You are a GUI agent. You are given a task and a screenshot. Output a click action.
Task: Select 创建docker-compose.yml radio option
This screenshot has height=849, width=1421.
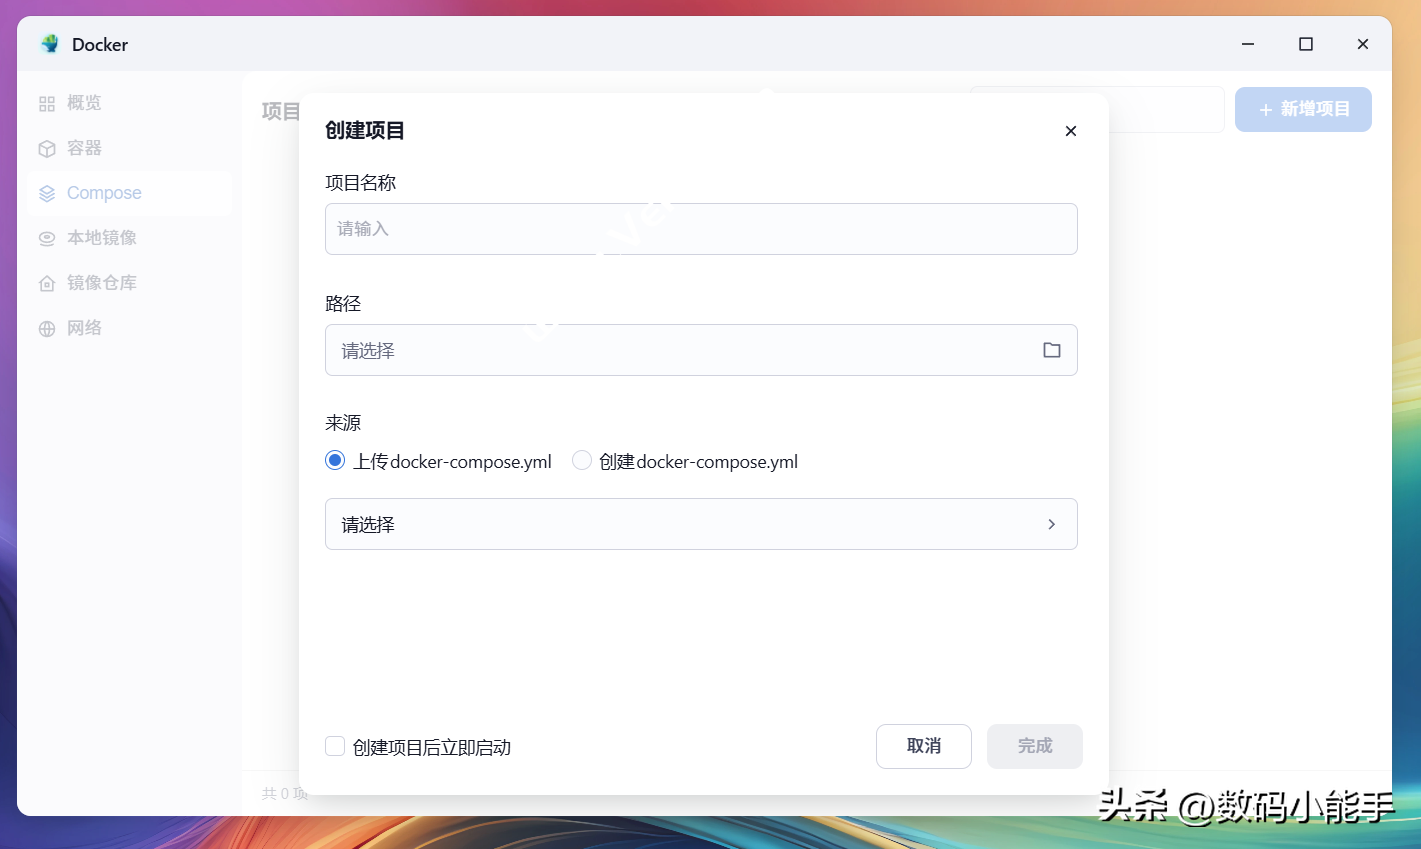coord(582,460)
